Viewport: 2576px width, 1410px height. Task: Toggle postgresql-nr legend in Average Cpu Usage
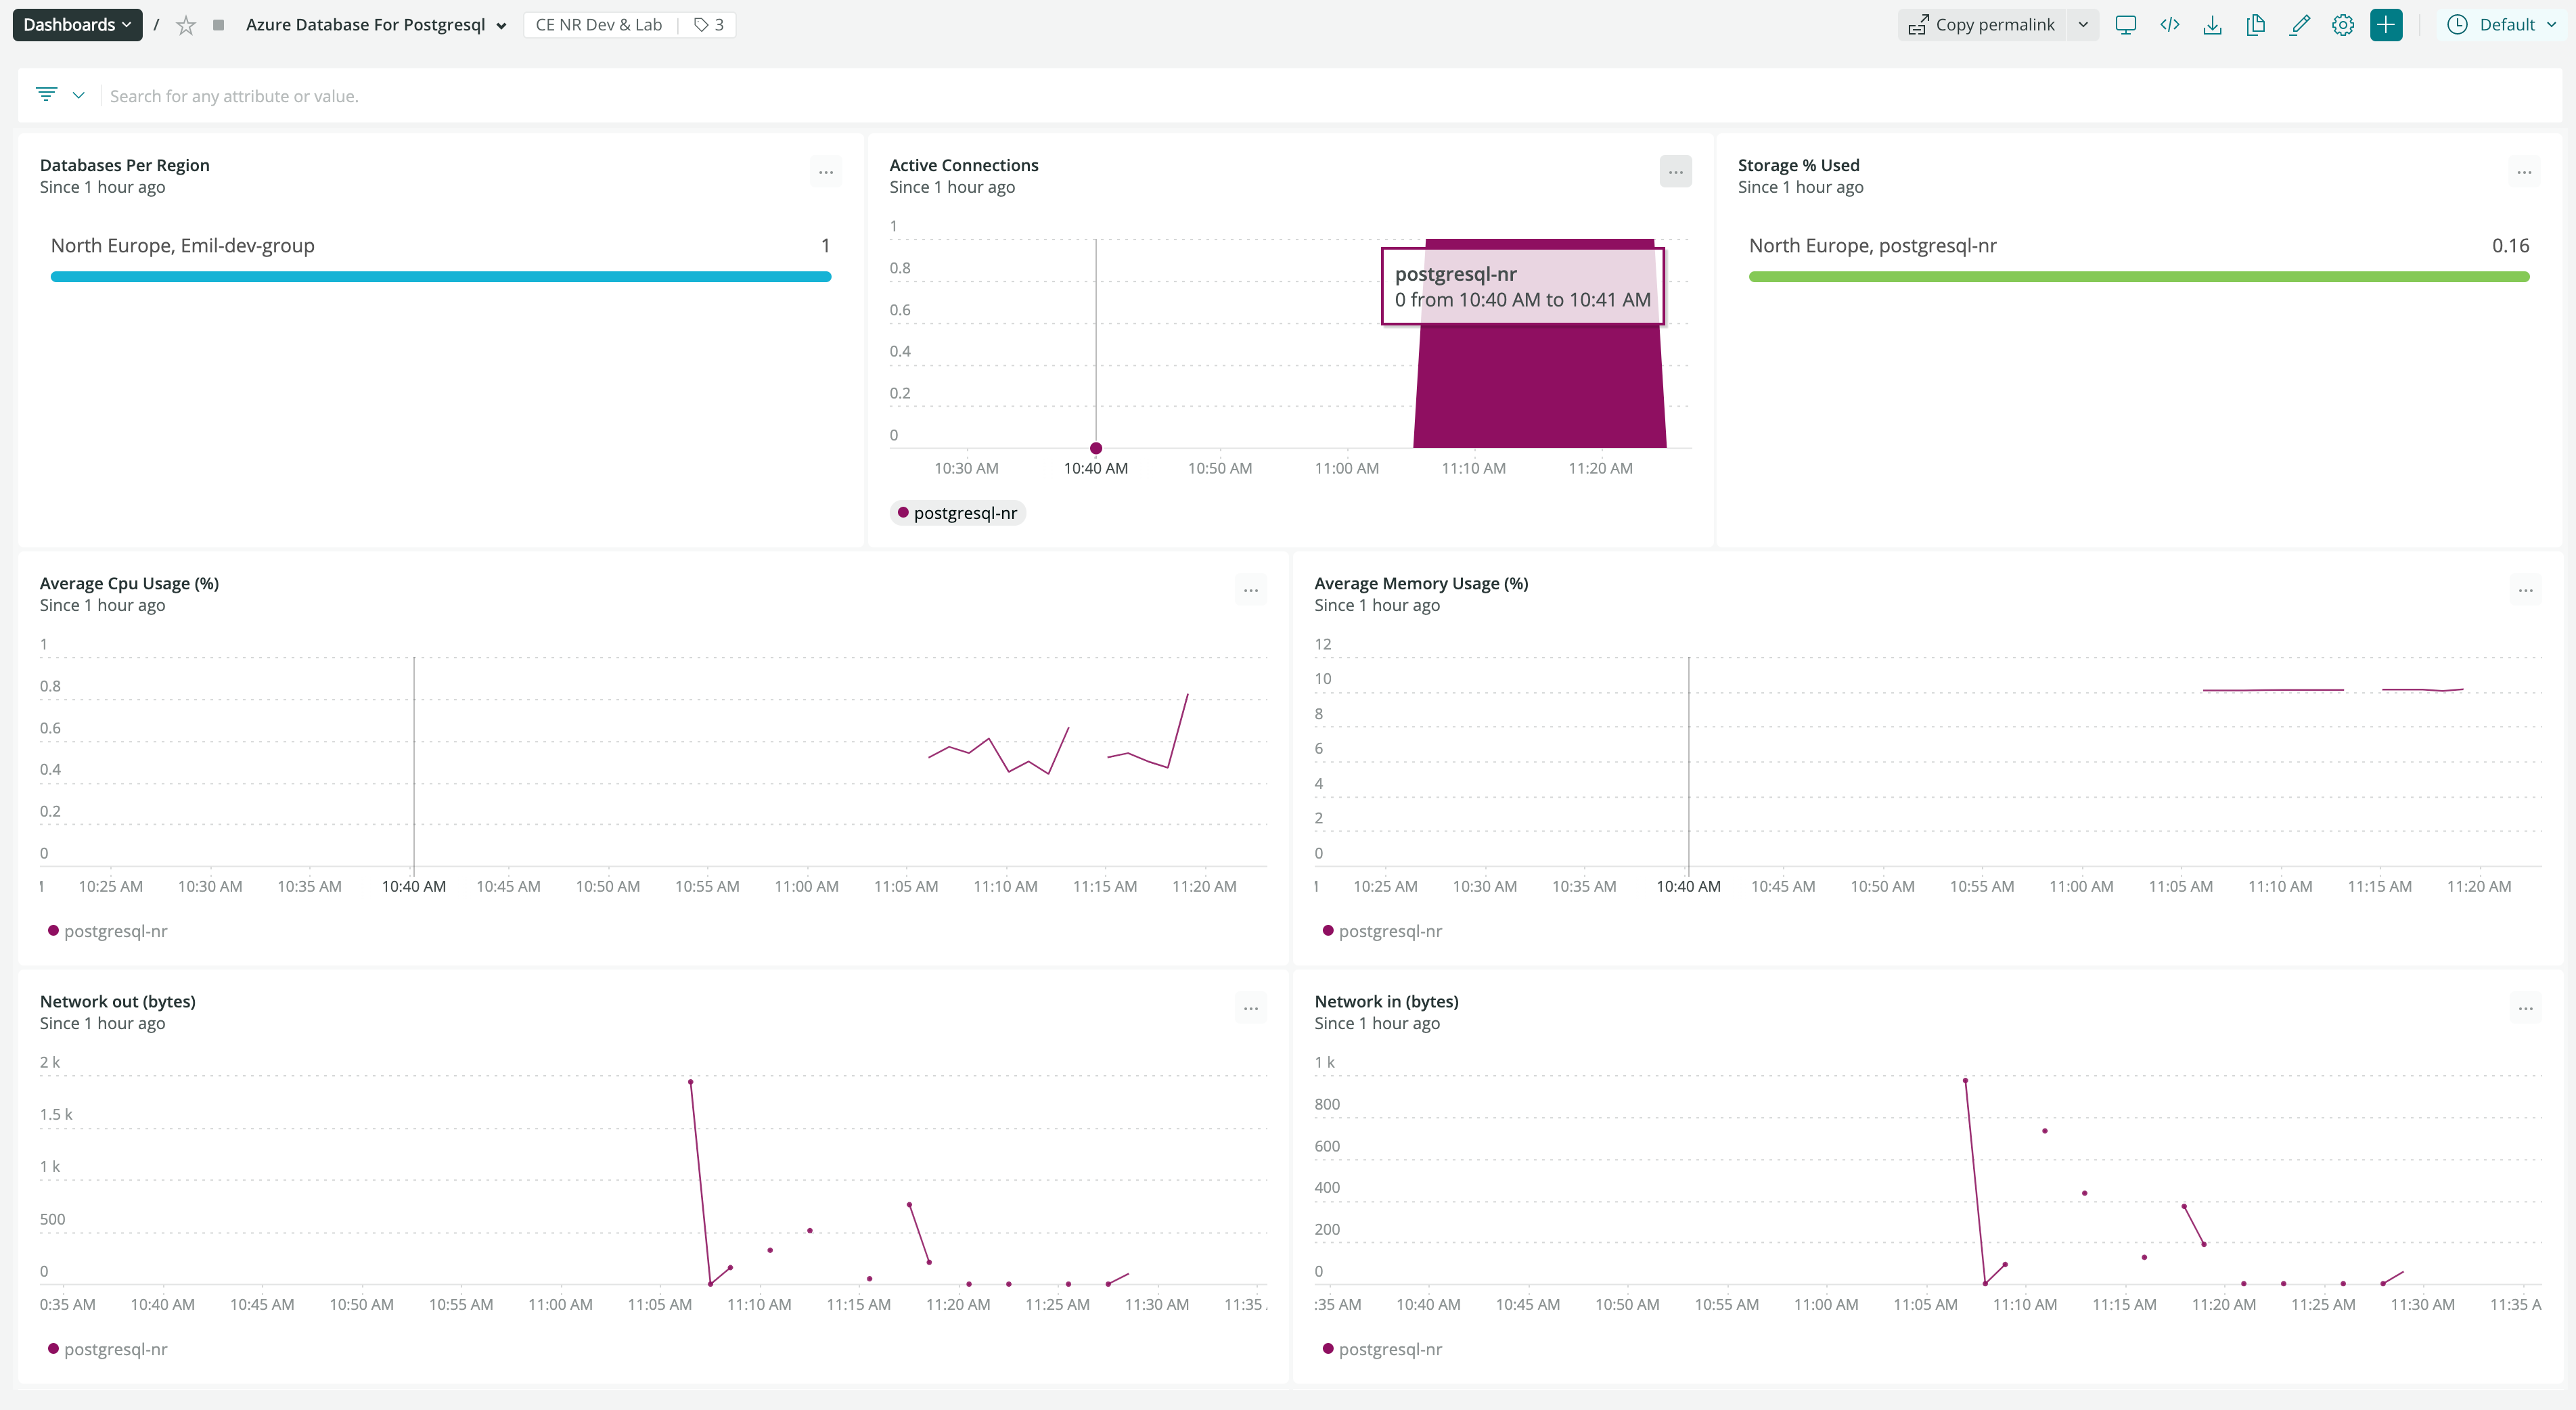[107, 931]
